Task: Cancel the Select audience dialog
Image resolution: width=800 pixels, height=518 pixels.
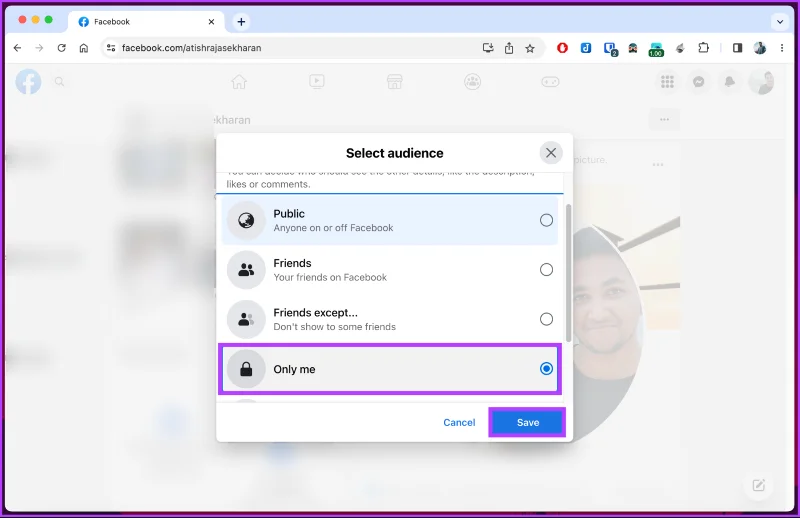Action: click(459, 422)
